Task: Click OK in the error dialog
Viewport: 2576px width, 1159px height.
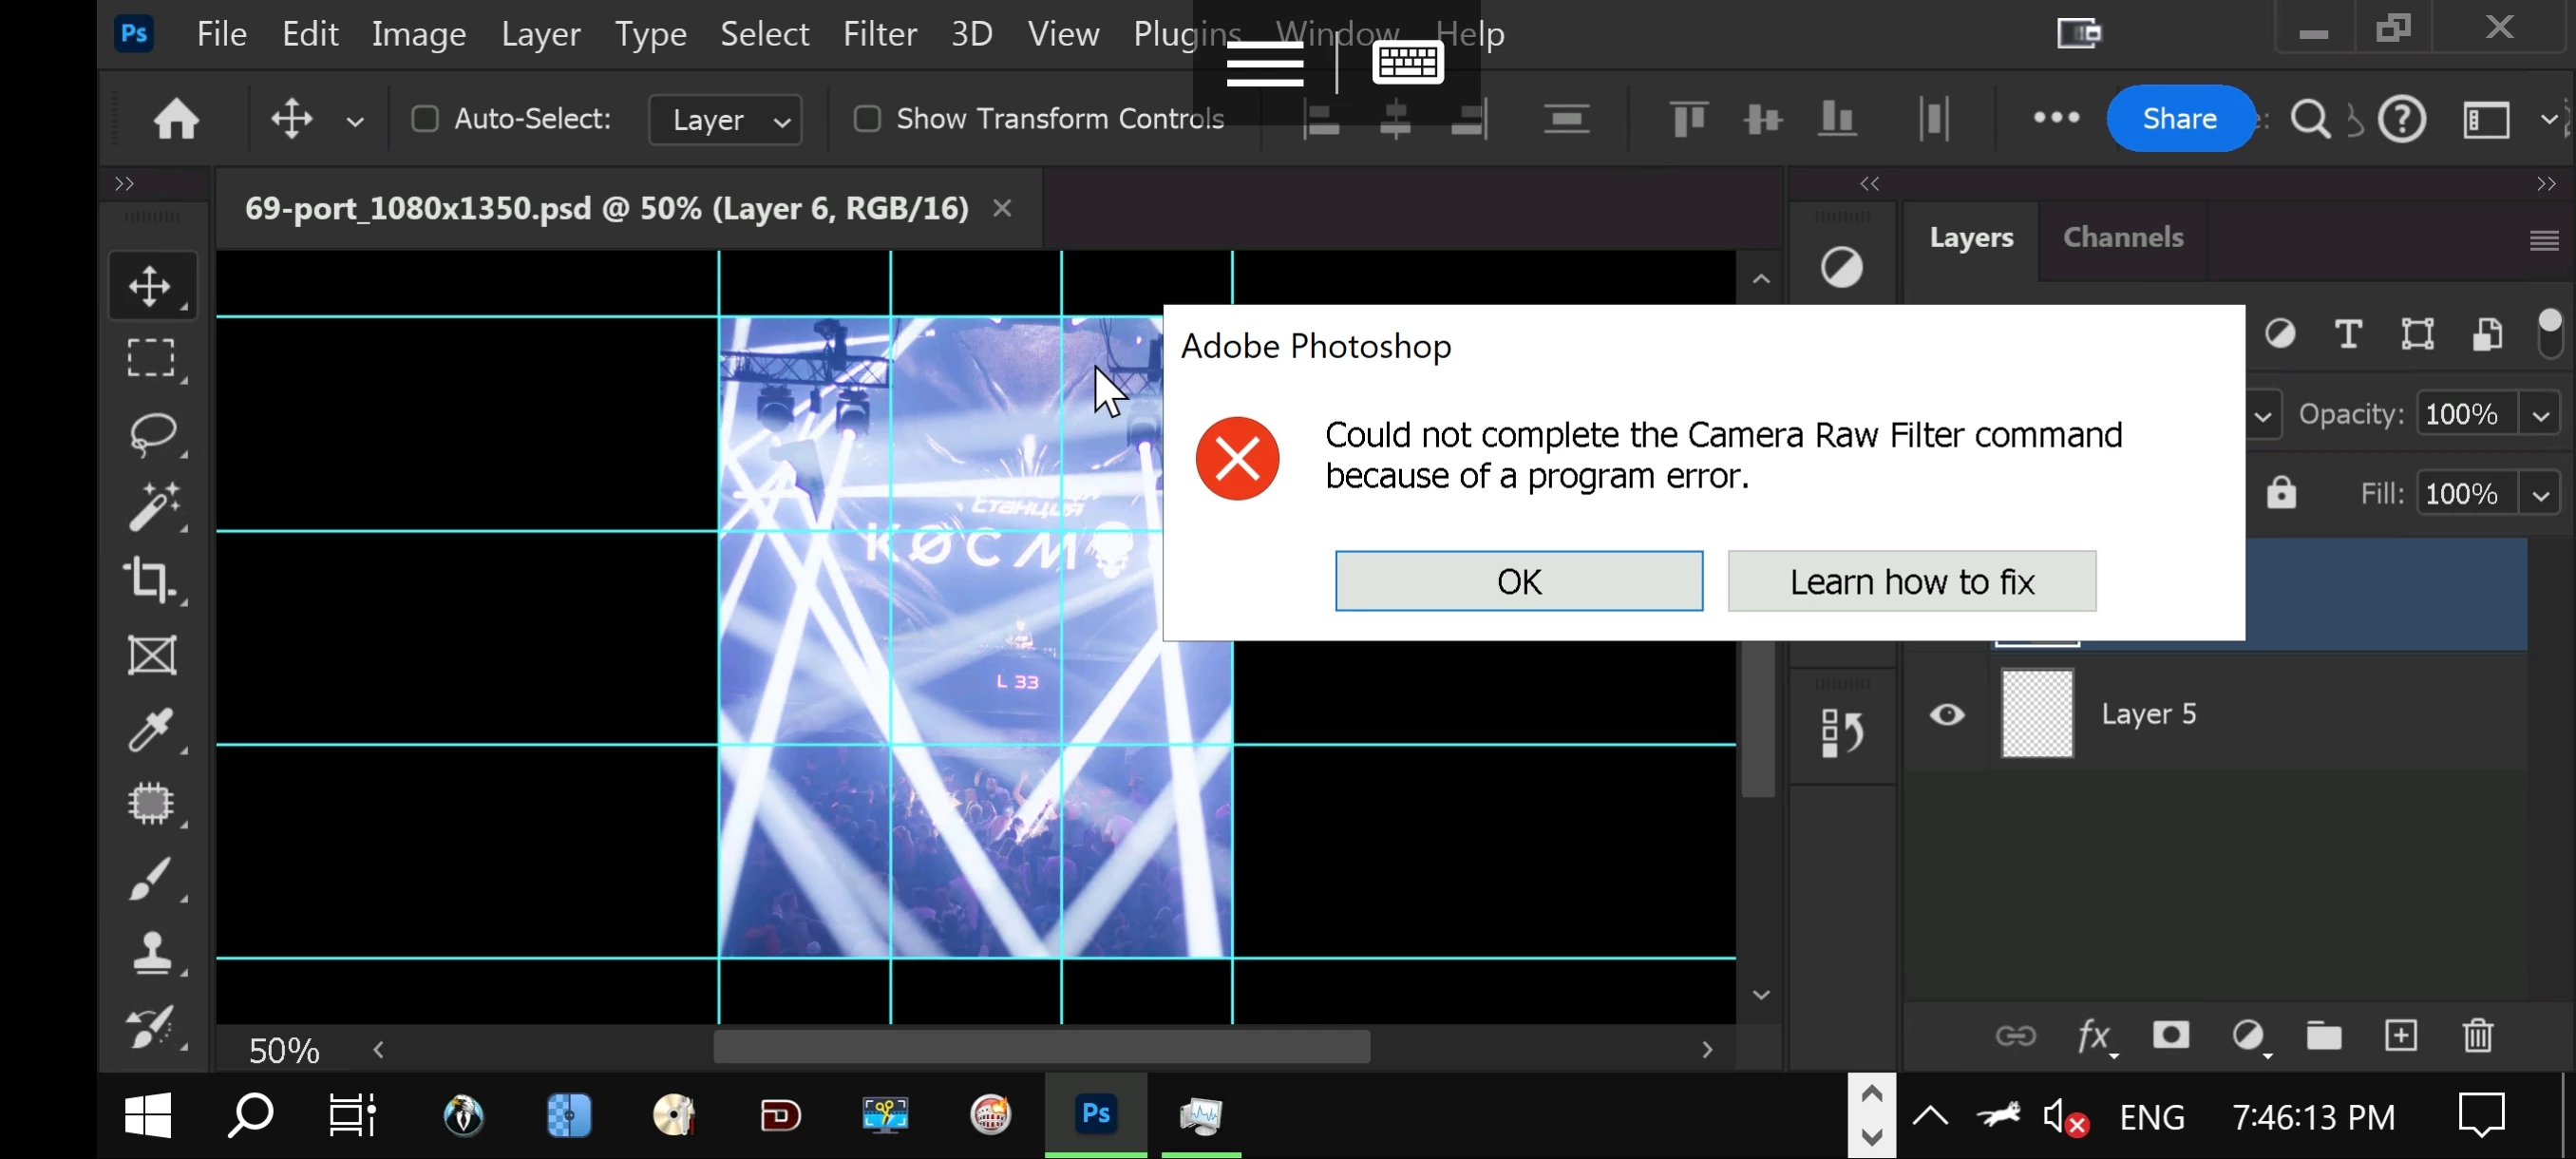Action: pyautogui.click(x=1518, y=581)
